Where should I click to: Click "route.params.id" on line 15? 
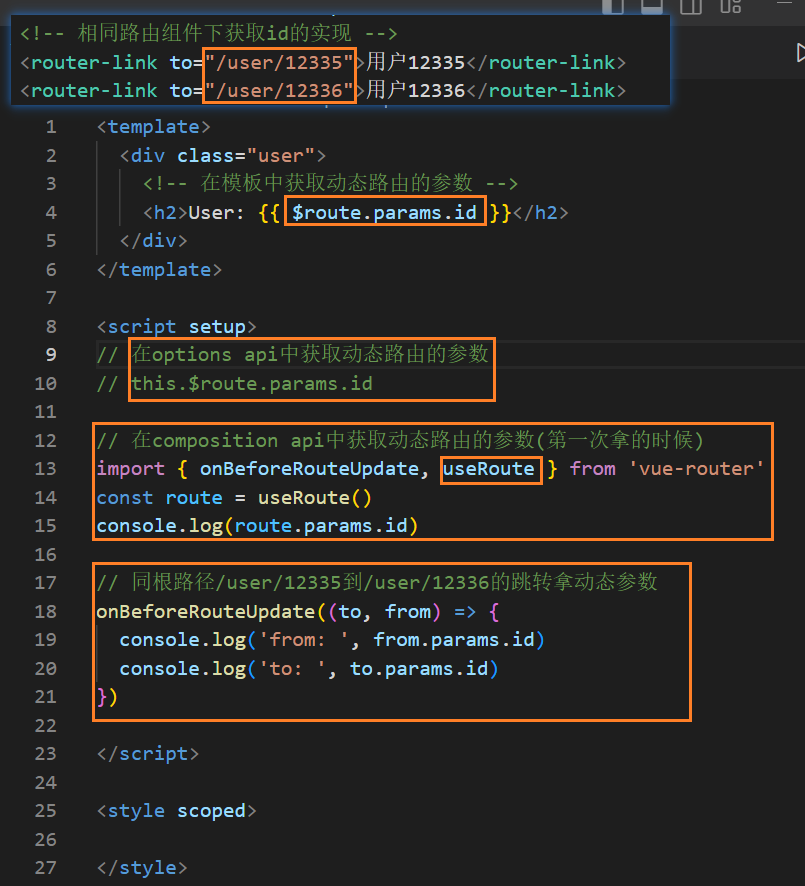[x=321, y=526]
